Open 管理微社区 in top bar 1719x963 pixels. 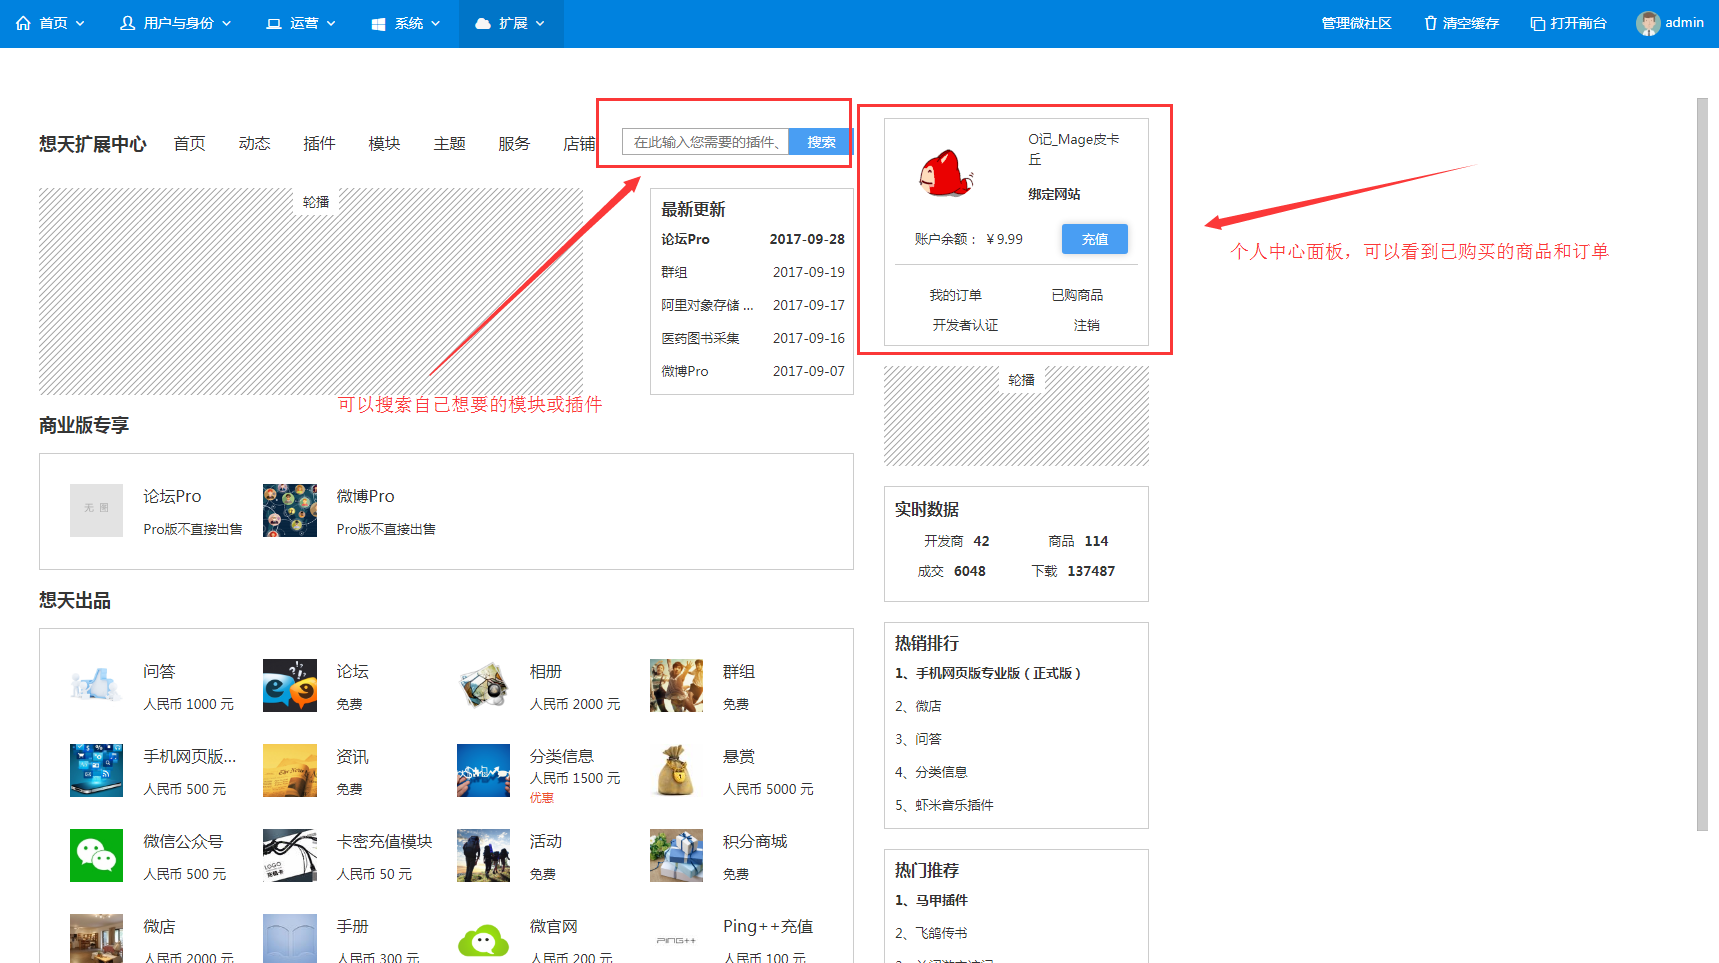tap(1356, 23)
